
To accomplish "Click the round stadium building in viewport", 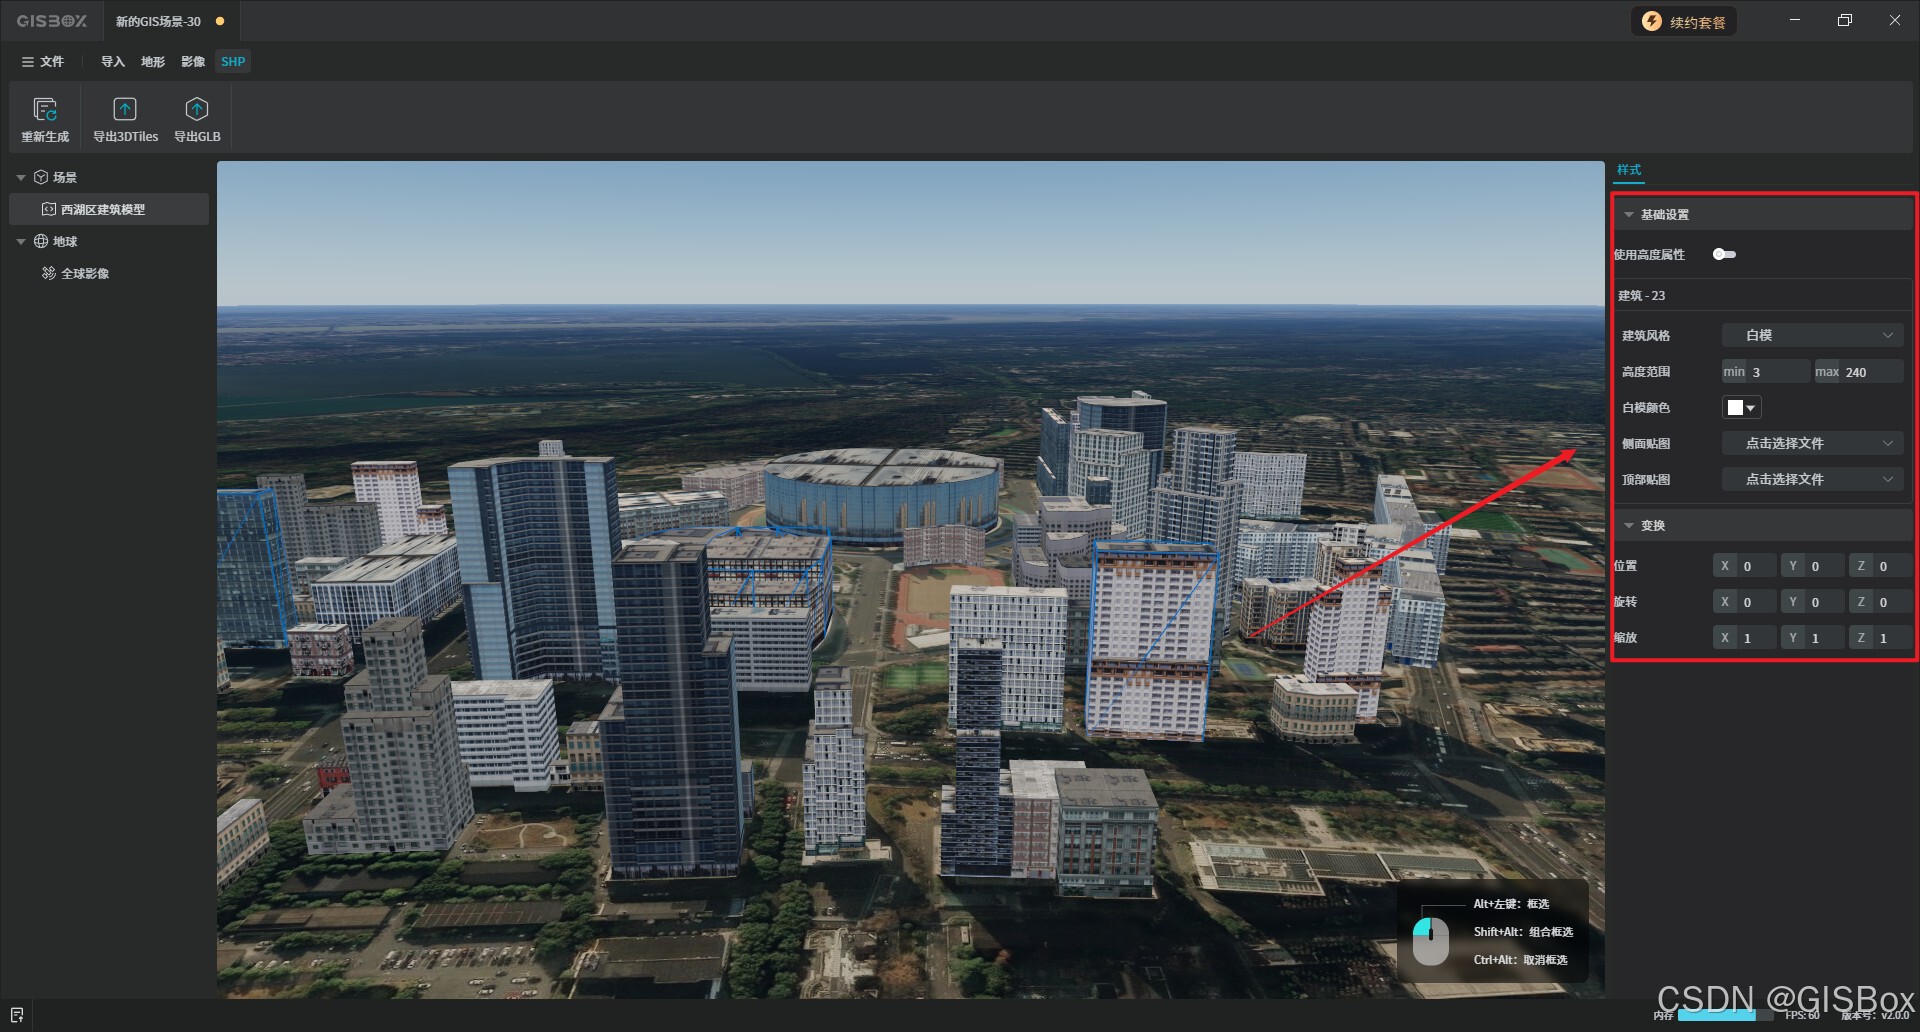I will (882, 495).
